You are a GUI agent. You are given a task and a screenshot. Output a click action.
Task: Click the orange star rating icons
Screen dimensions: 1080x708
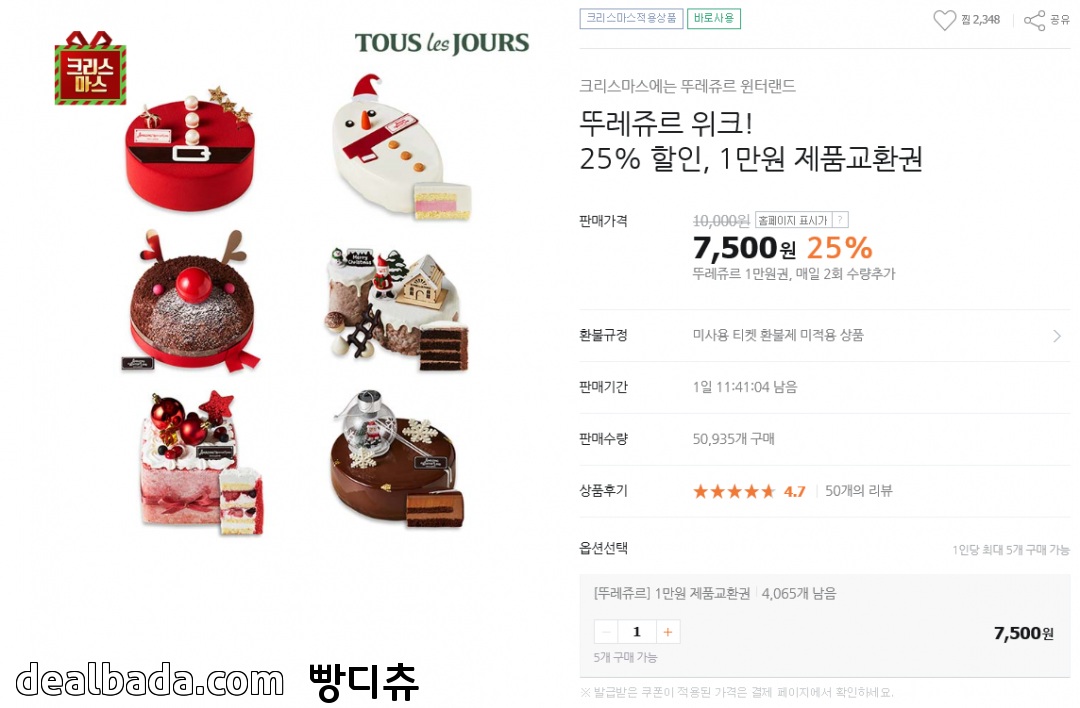[734, 491]
